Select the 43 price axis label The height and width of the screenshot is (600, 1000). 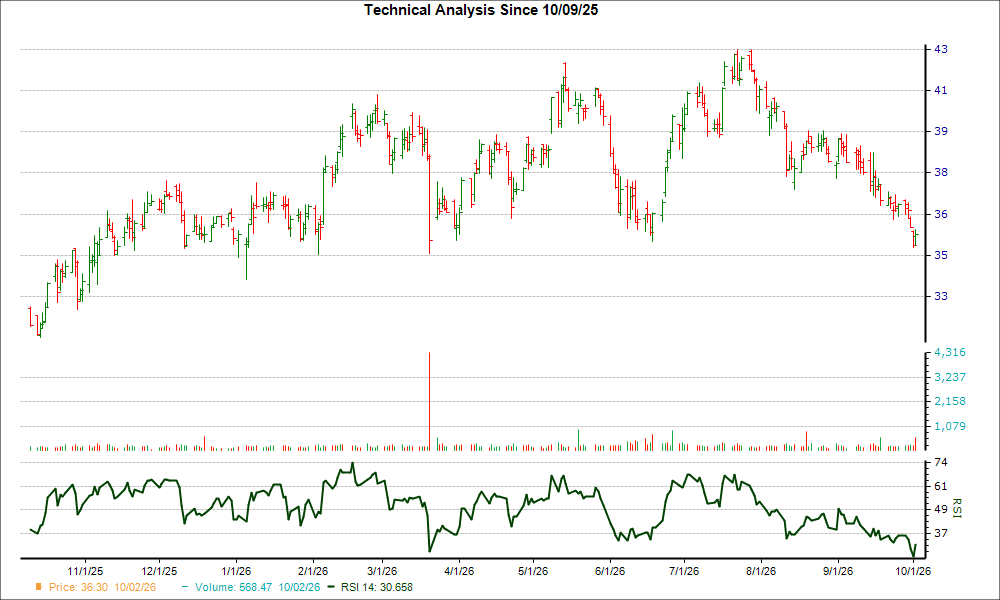(x=941, y=49)
